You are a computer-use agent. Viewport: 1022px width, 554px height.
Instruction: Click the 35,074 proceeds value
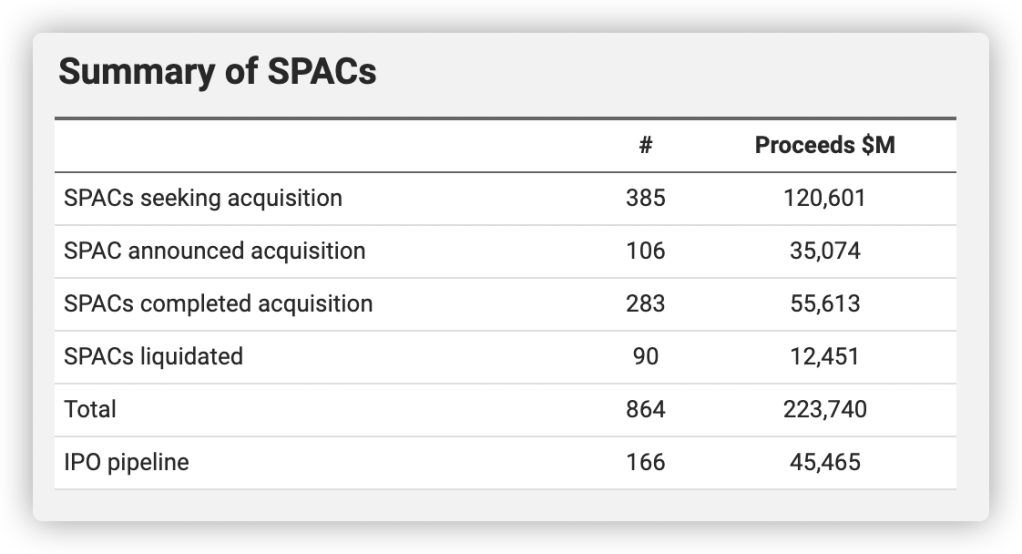point(824,251)
